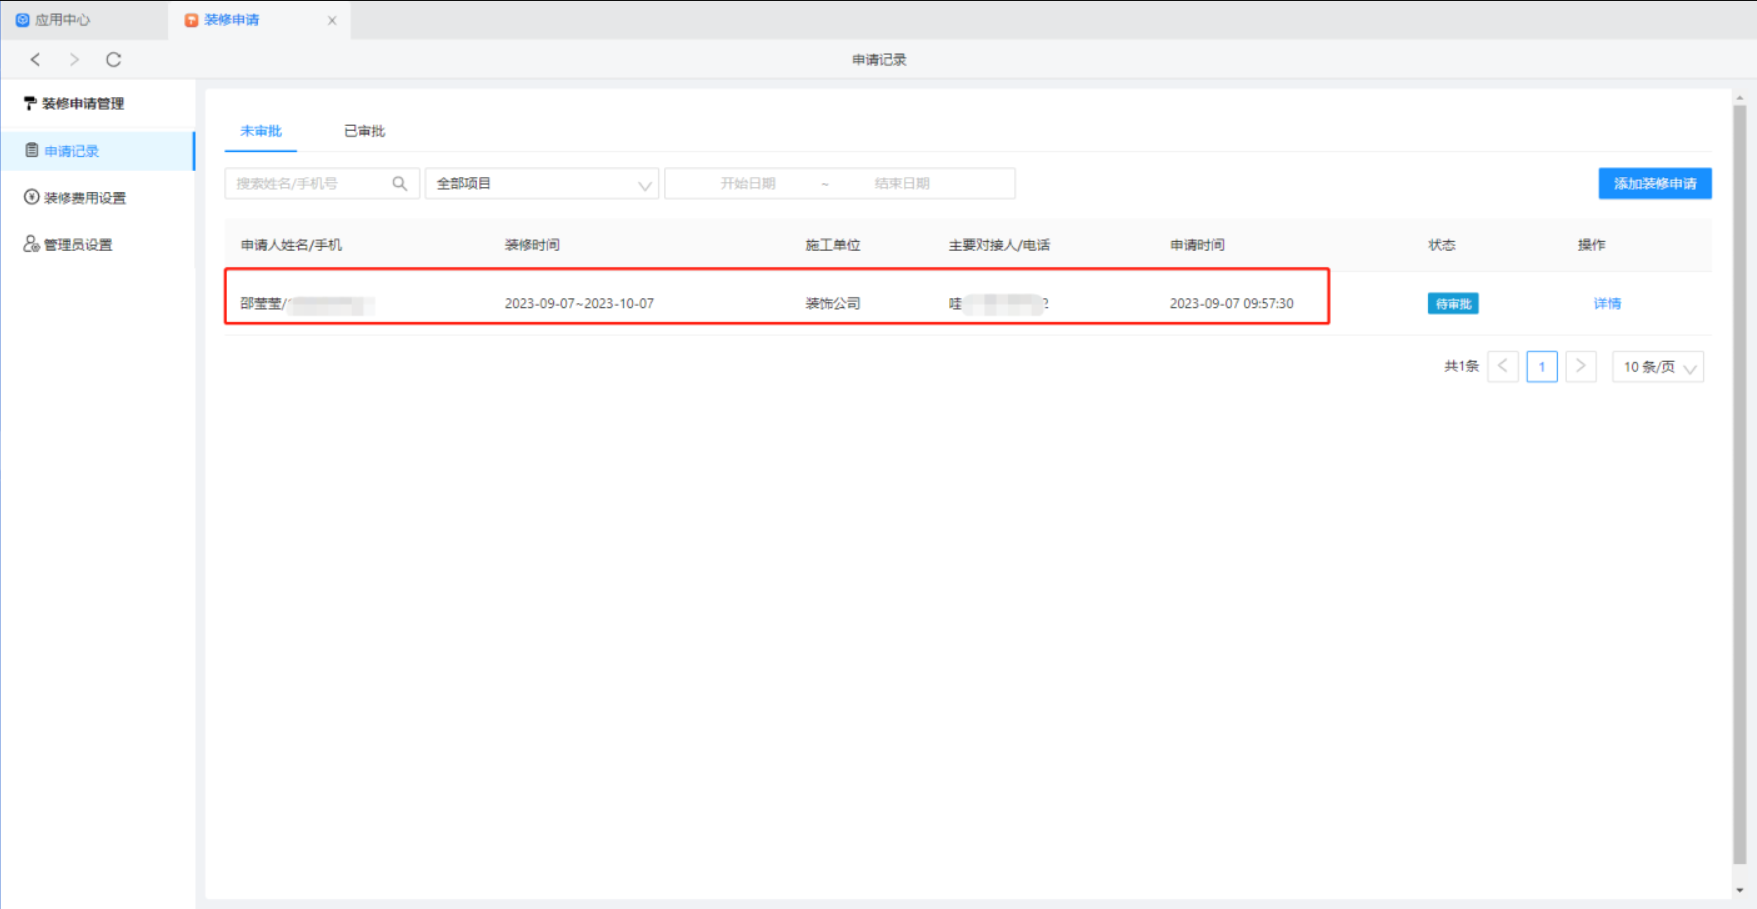Click the browser back arrow icon
1757x909 pixels.
click(x=36, y=60)
